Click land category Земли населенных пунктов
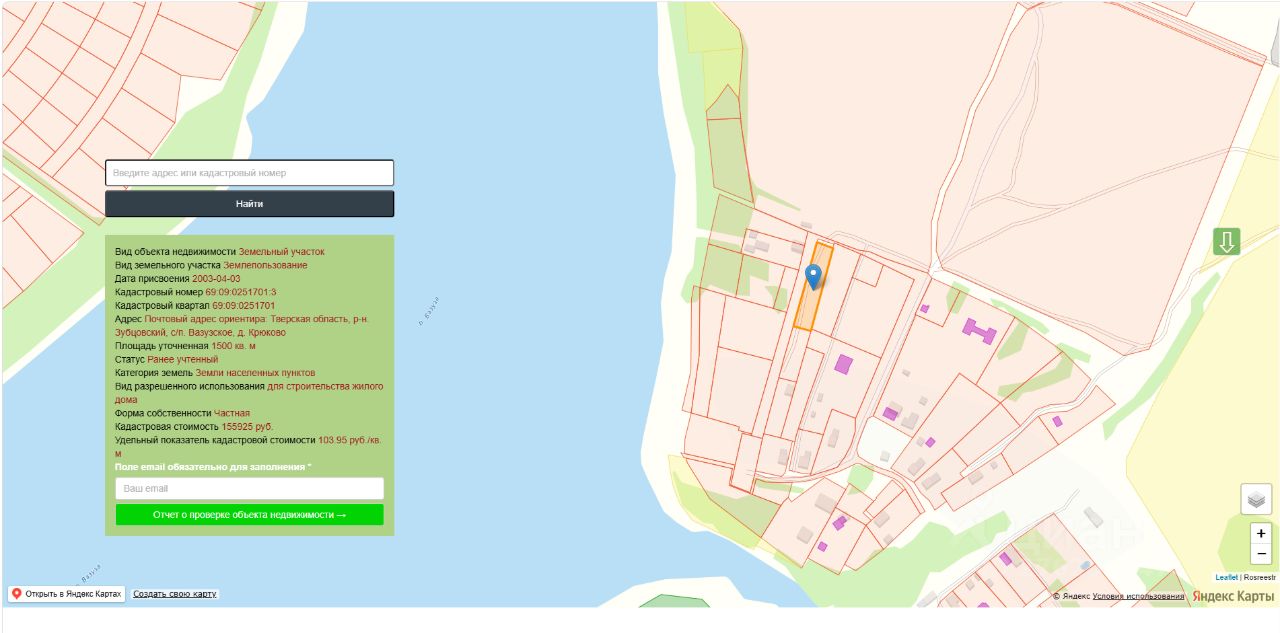This screenshot has width=1280, height=633. [x=255, y=373]
